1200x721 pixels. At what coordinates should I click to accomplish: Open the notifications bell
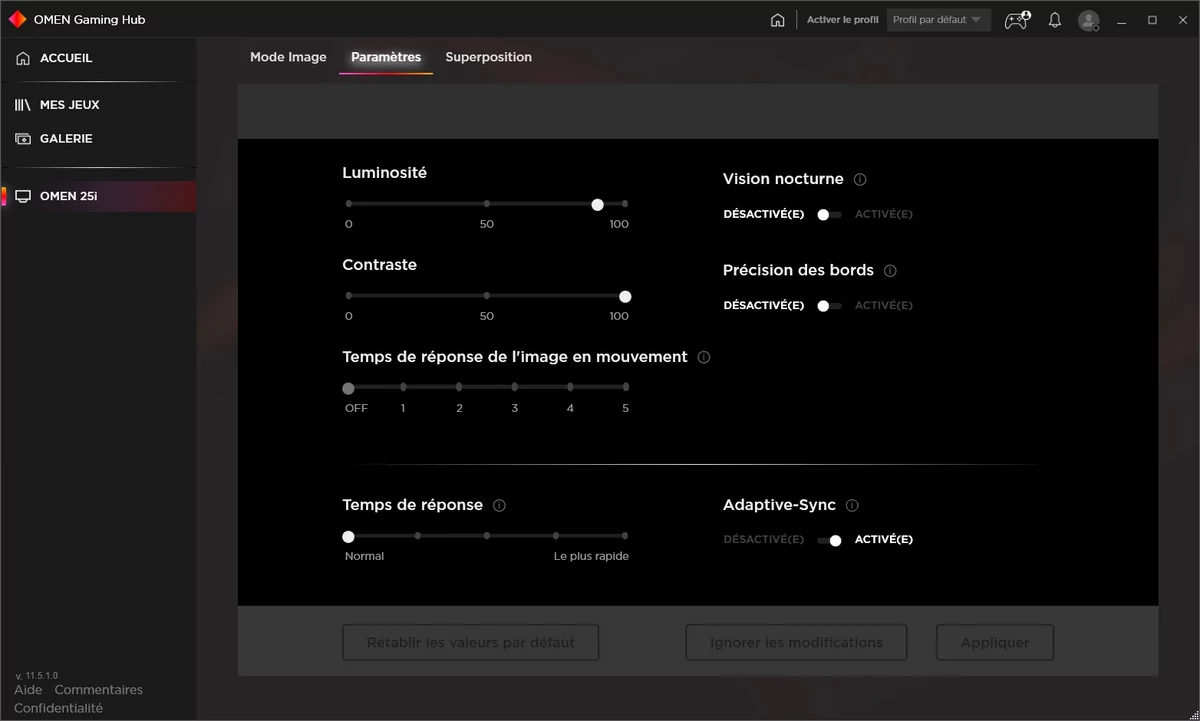coord(1055,20)
